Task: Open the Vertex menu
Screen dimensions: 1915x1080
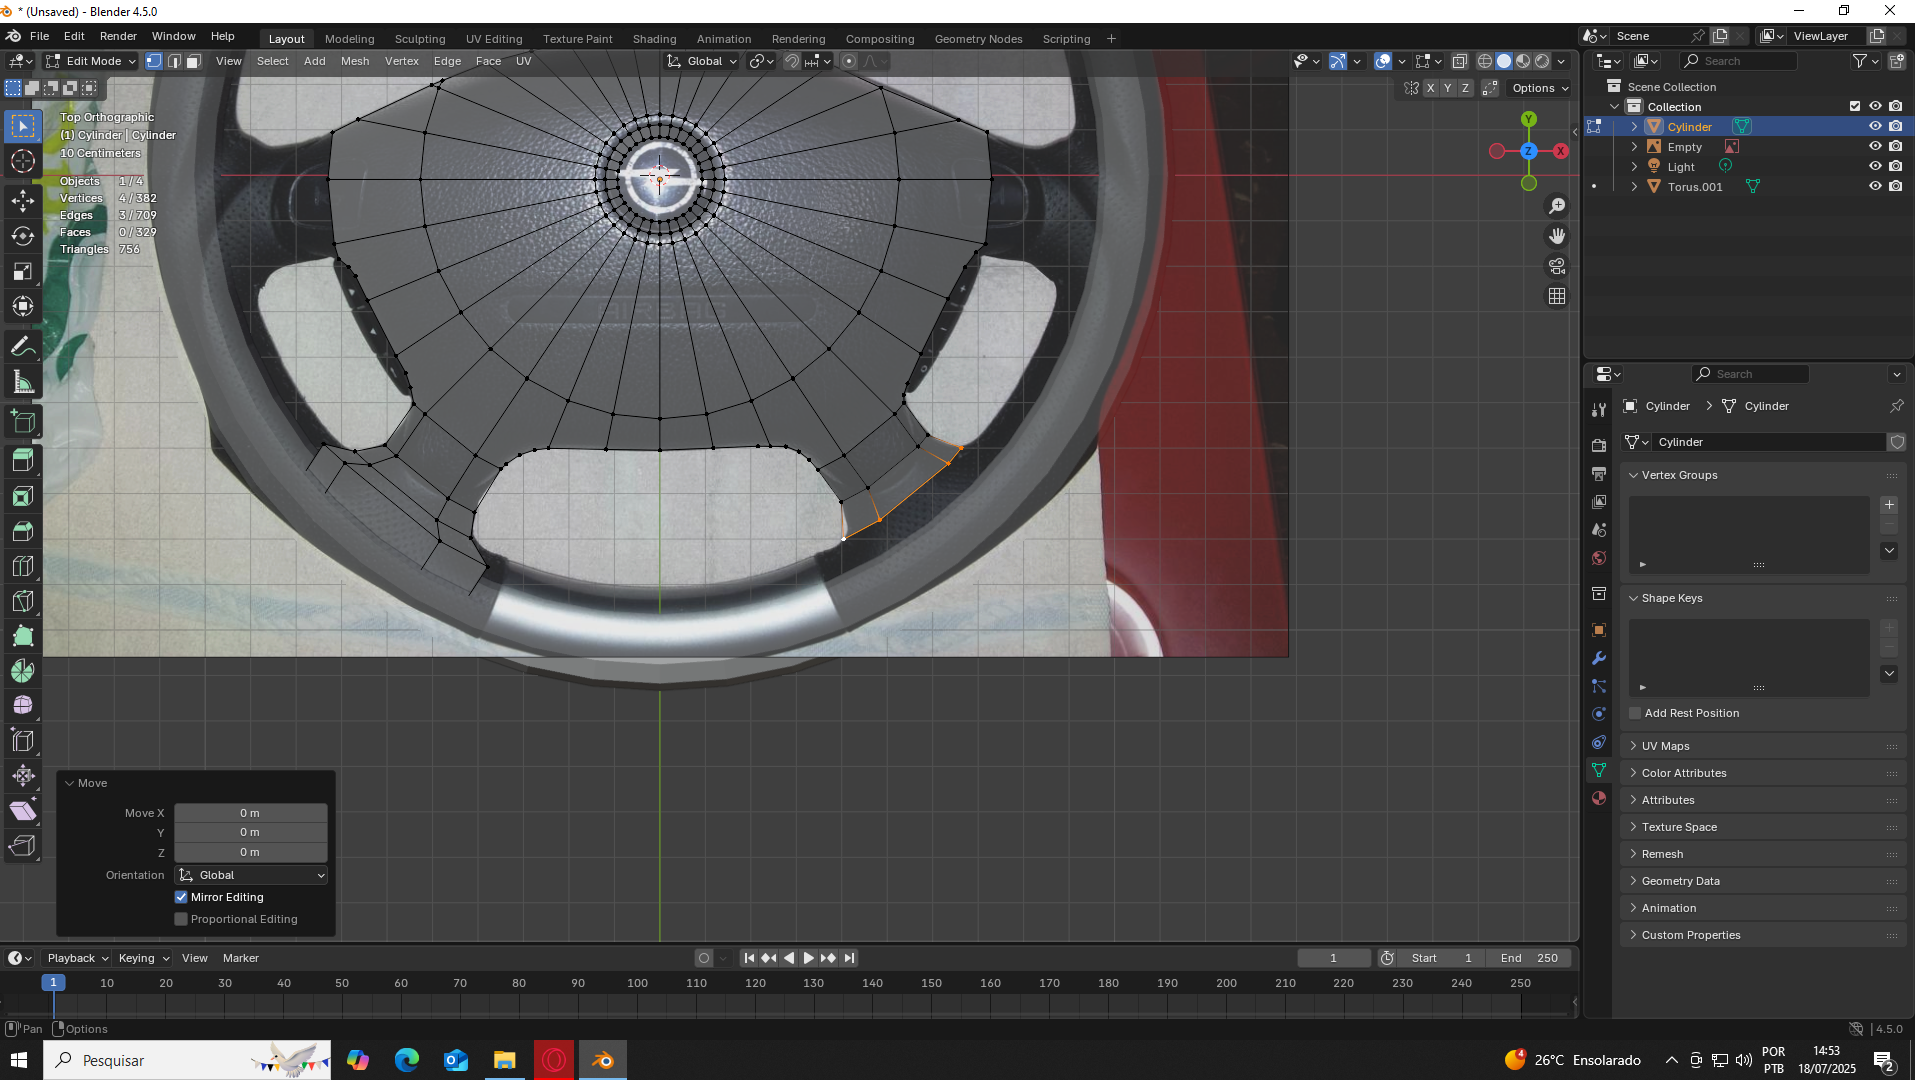Action: (401, 61)
